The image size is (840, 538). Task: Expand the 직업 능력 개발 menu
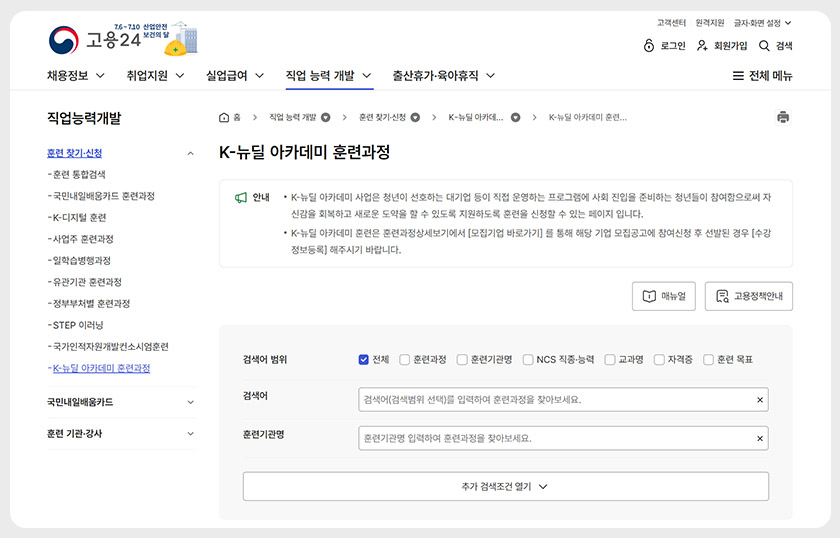tap(328, 76)
